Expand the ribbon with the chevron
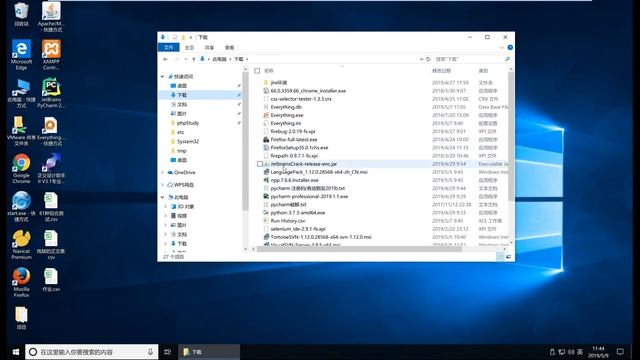 (502, 47)
